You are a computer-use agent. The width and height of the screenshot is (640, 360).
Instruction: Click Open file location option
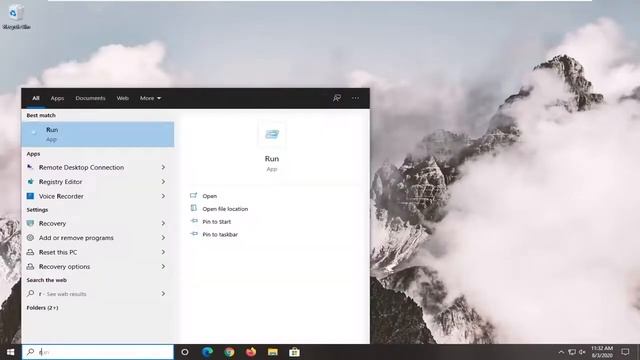(x=225, y=209)
